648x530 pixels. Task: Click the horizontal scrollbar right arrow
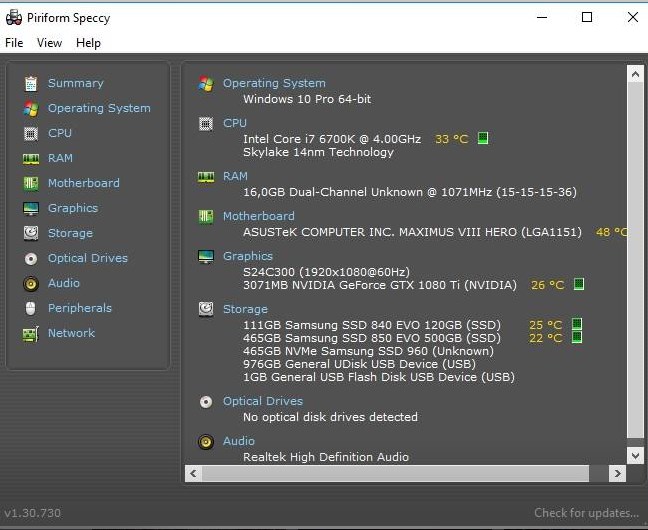(617, 474)
